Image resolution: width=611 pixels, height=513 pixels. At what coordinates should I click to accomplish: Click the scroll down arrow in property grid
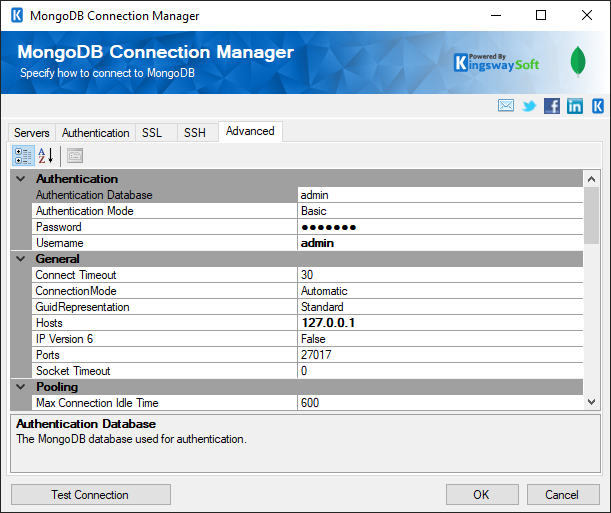point(592,402)
